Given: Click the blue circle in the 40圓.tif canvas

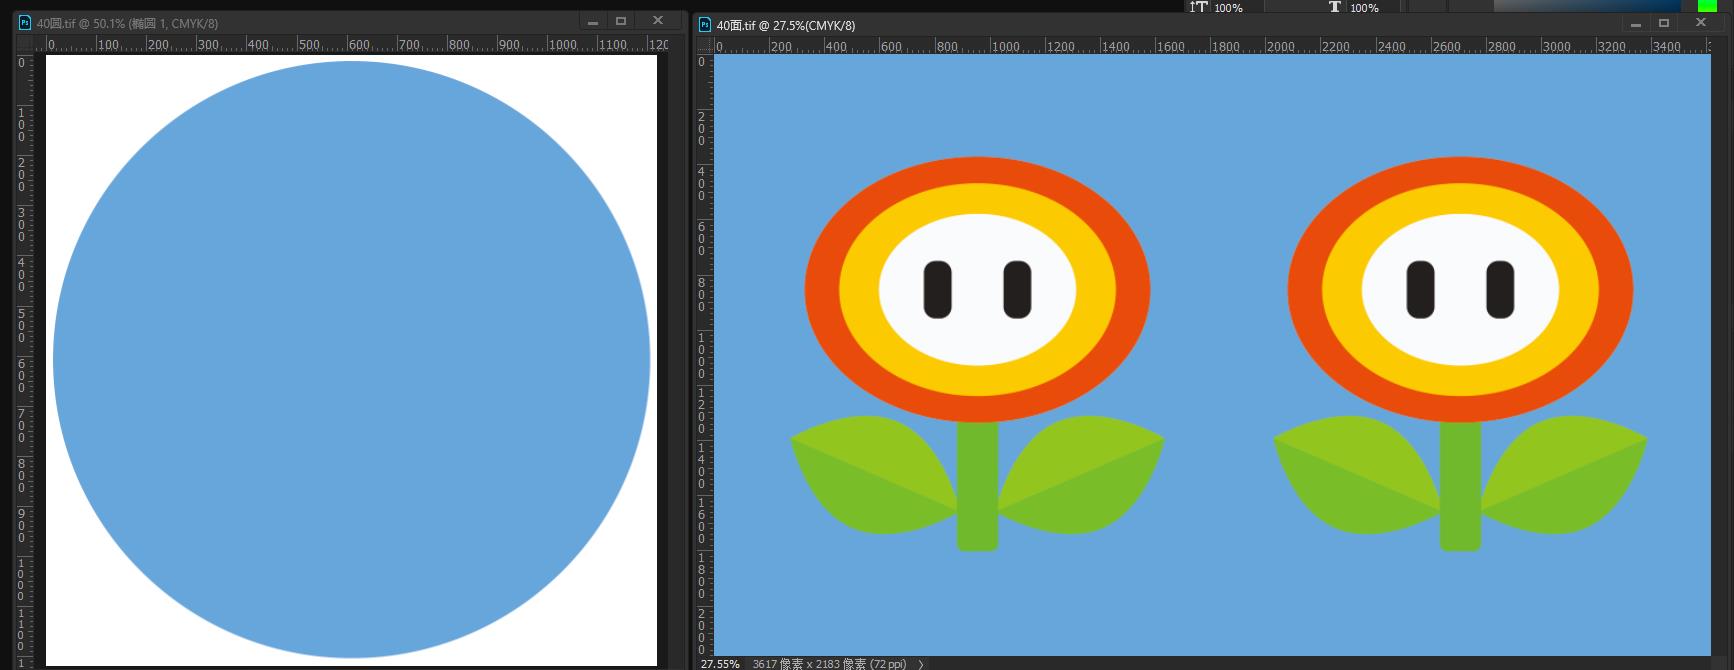Looking at the screenshot, I should 352,360.
